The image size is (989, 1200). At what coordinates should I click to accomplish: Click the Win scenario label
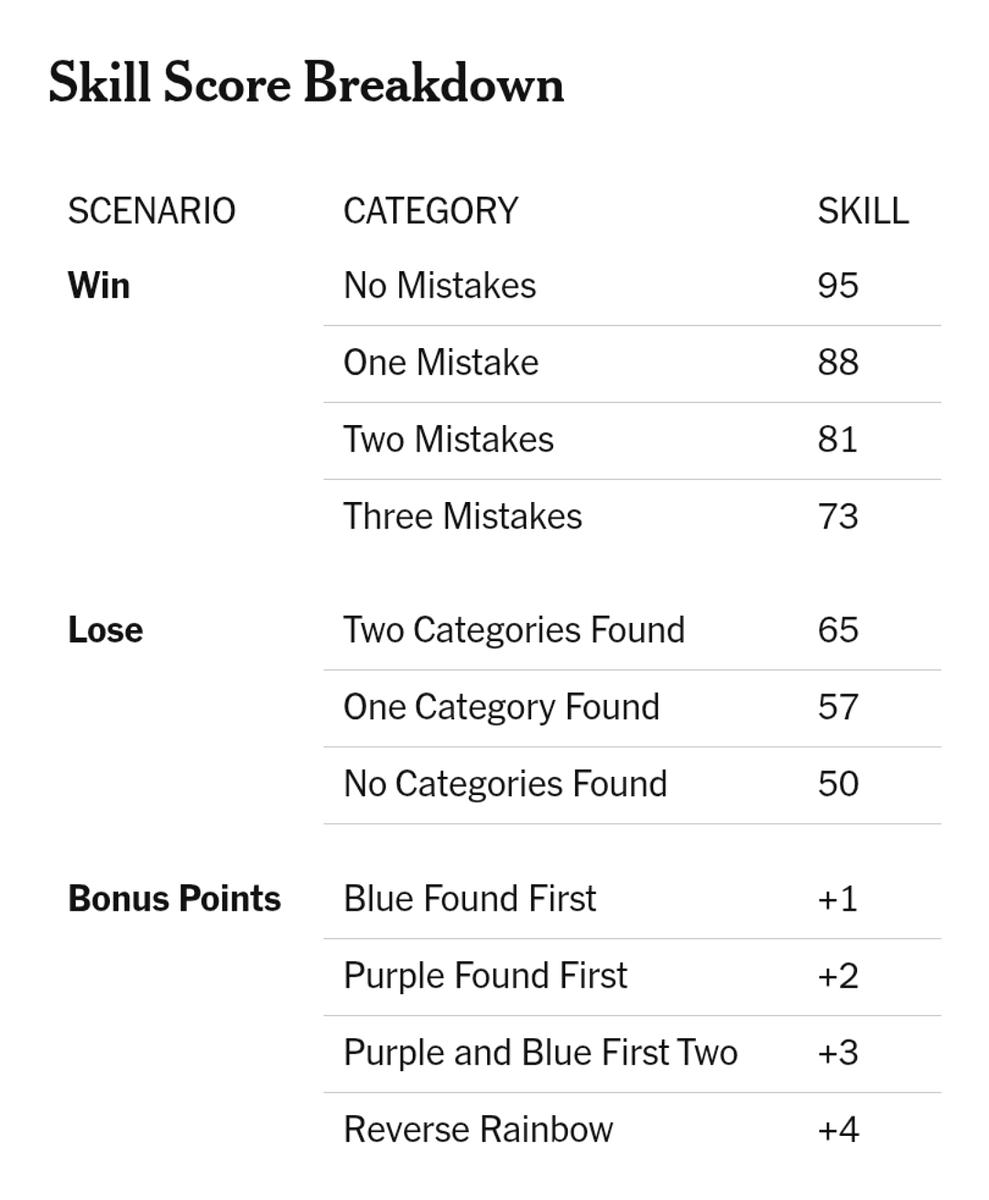(99, 285)
